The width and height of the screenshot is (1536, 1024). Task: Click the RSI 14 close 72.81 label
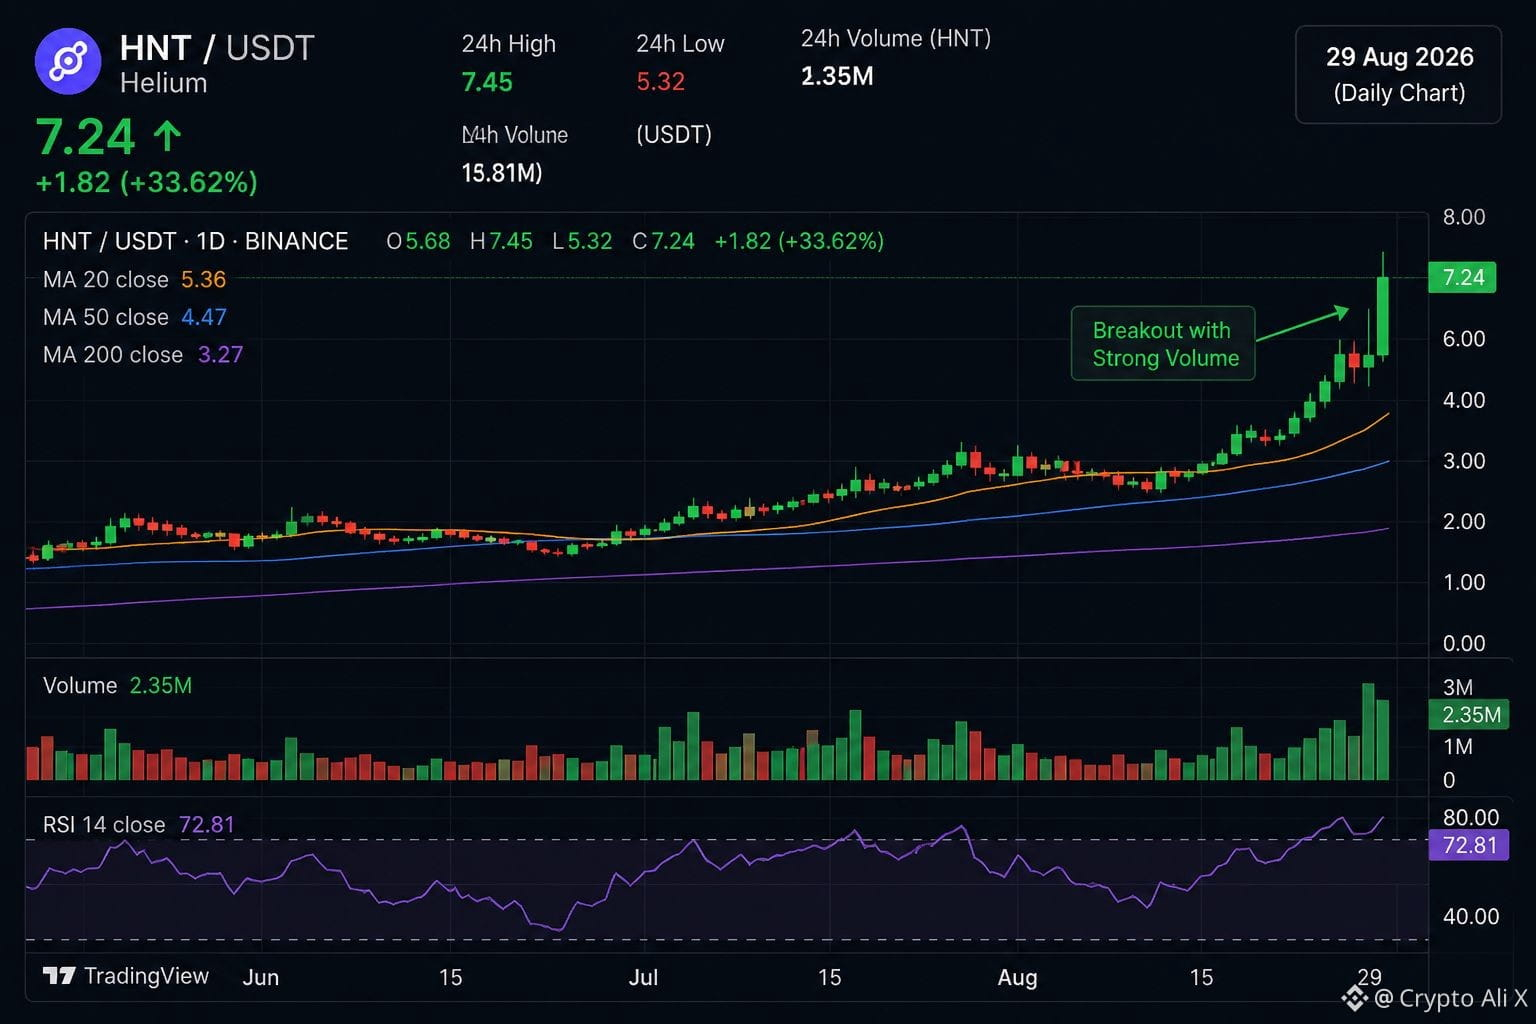(x=139, y=824)
